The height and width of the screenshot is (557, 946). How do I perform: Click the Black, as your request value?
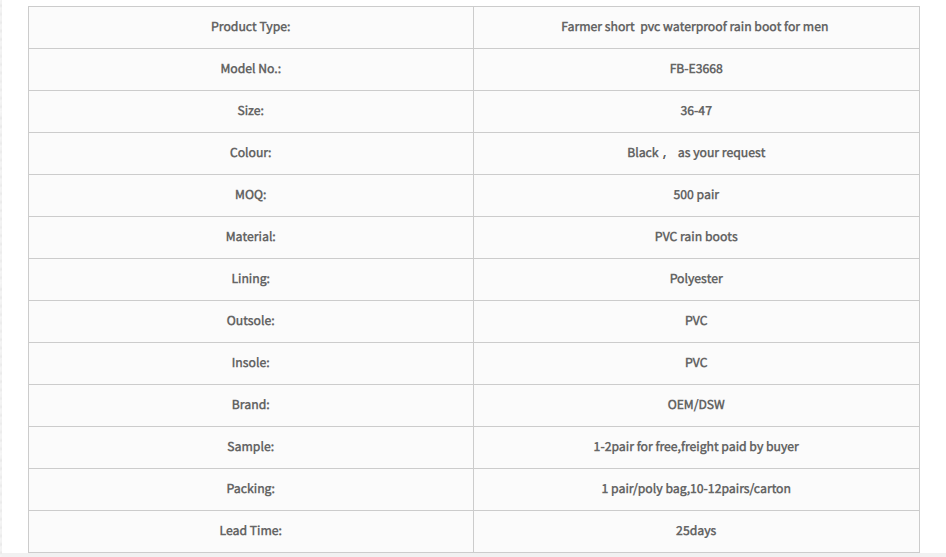pos(696,153)
